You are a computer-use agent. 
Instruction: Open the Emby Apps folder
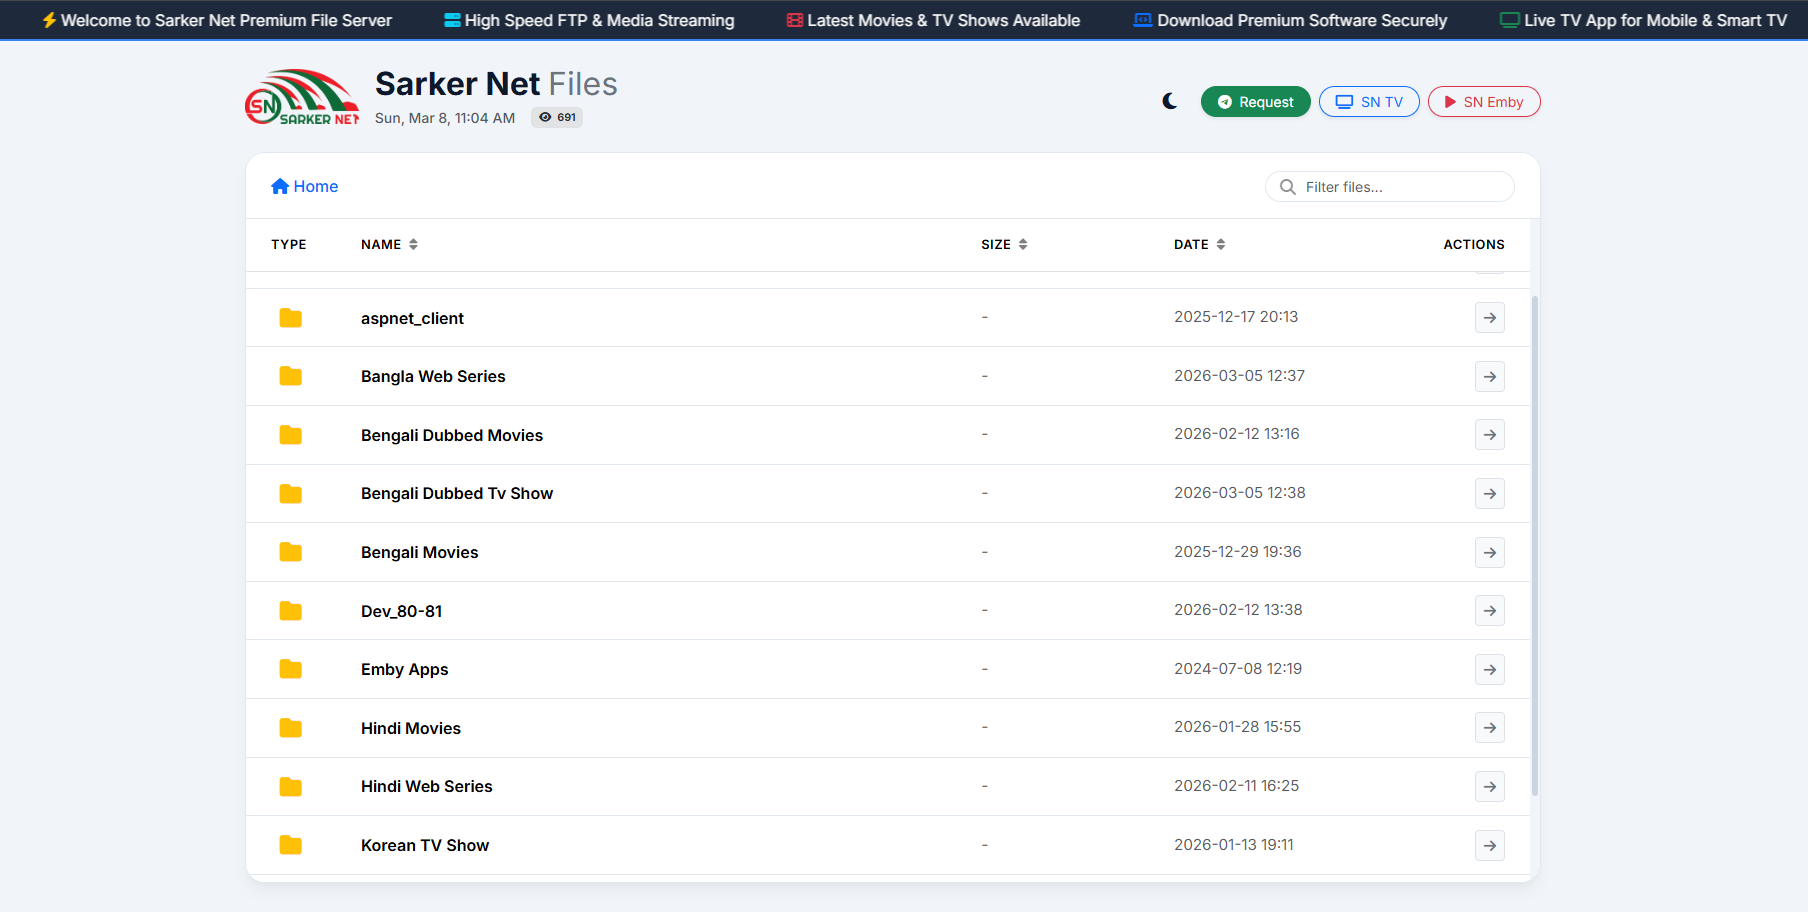click(404, 669)
